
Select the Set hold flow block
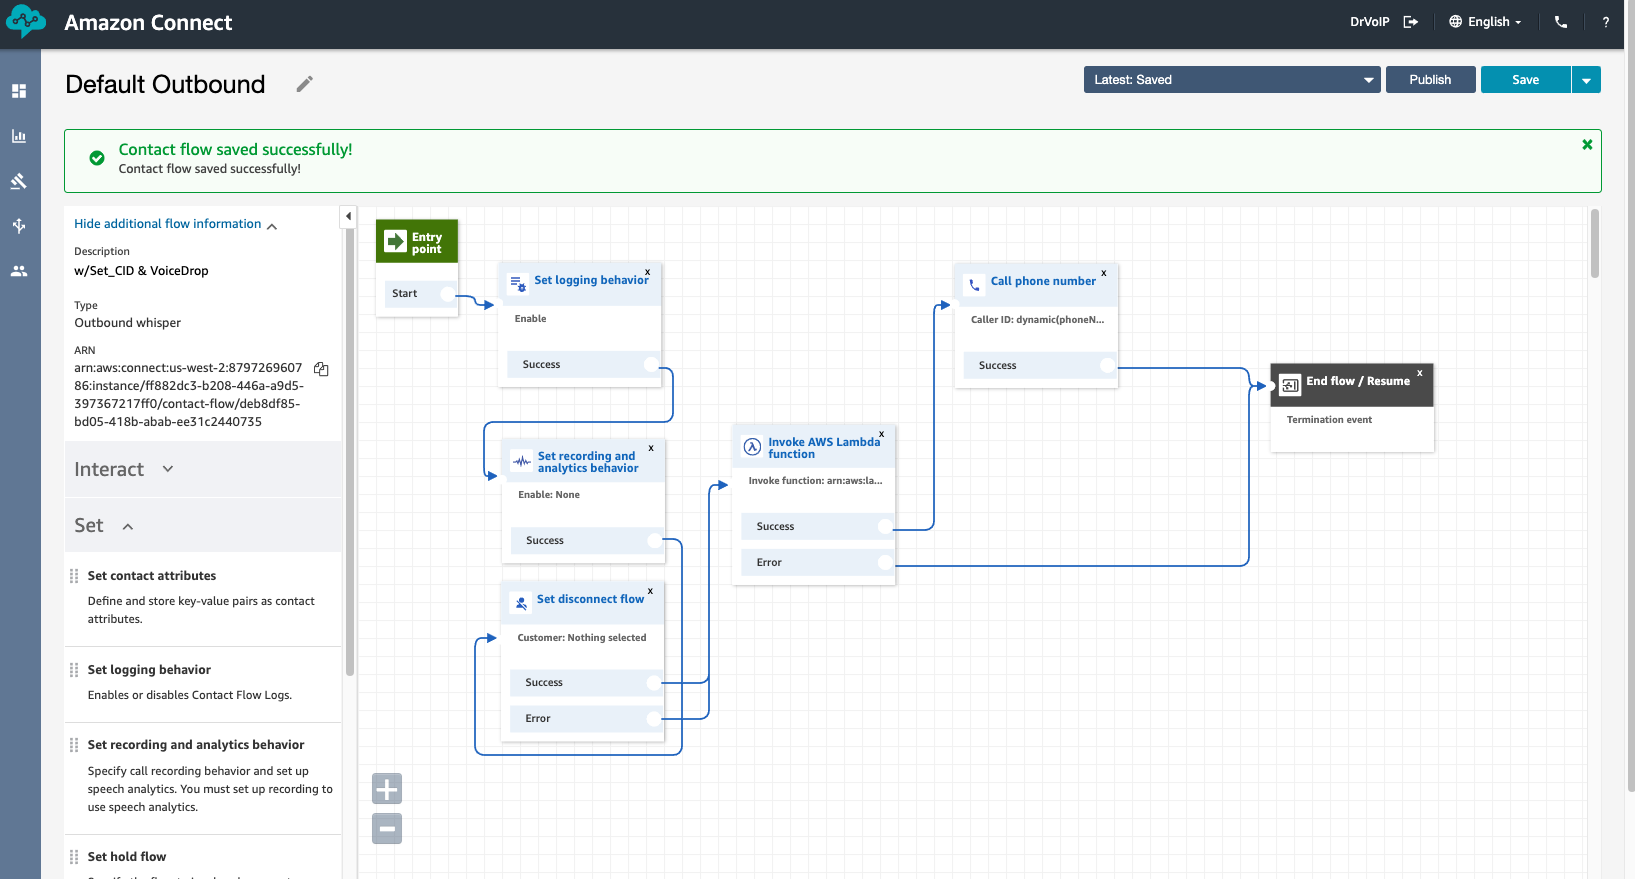pyautogui.click(x=203, y=858)
